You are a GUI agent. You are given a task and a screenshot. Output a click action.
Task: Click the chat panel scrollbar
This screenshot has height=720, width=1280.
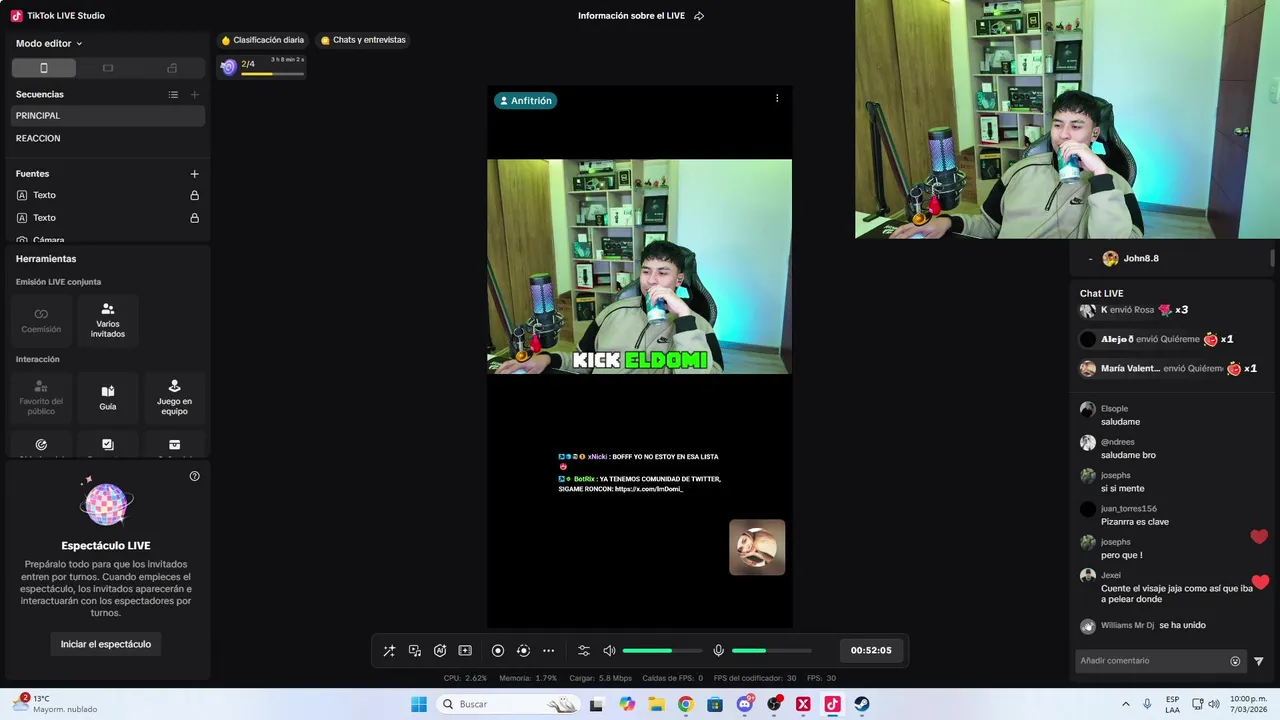(x=1273, y=258)
